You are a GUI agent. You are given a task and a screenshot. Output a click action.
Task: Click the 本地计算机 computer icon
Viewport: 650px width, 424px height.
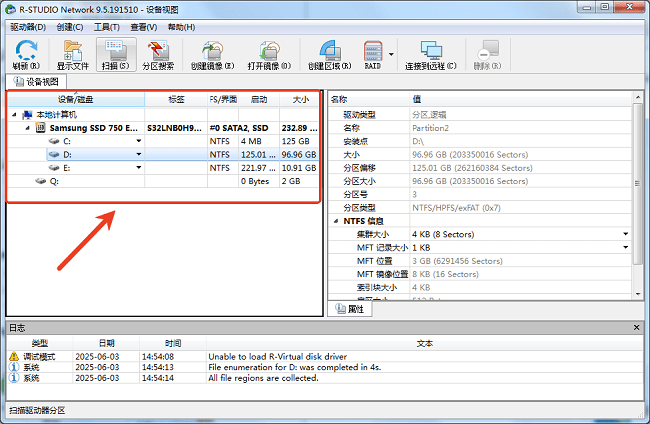click(x=27, y=114)
